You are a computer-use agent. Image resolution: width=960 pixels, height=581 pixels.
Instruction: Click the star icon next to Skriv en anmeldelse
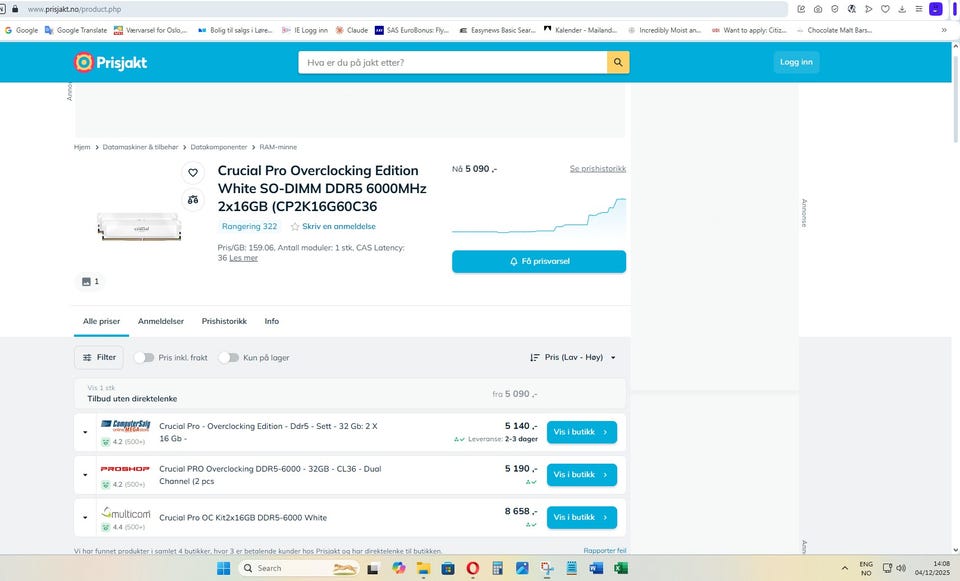(294, 227)
